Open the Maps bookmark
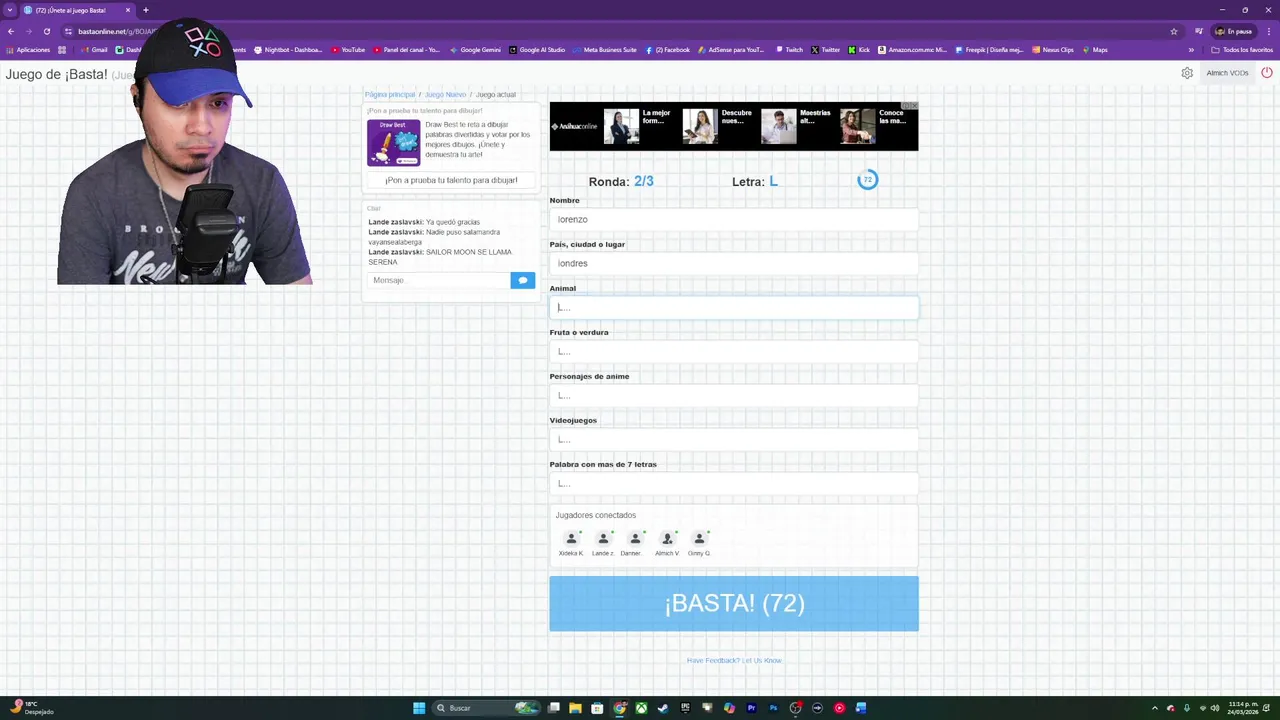This screenshot has height=720, width=1280. pyautogui.click(x=1094, y=50)
